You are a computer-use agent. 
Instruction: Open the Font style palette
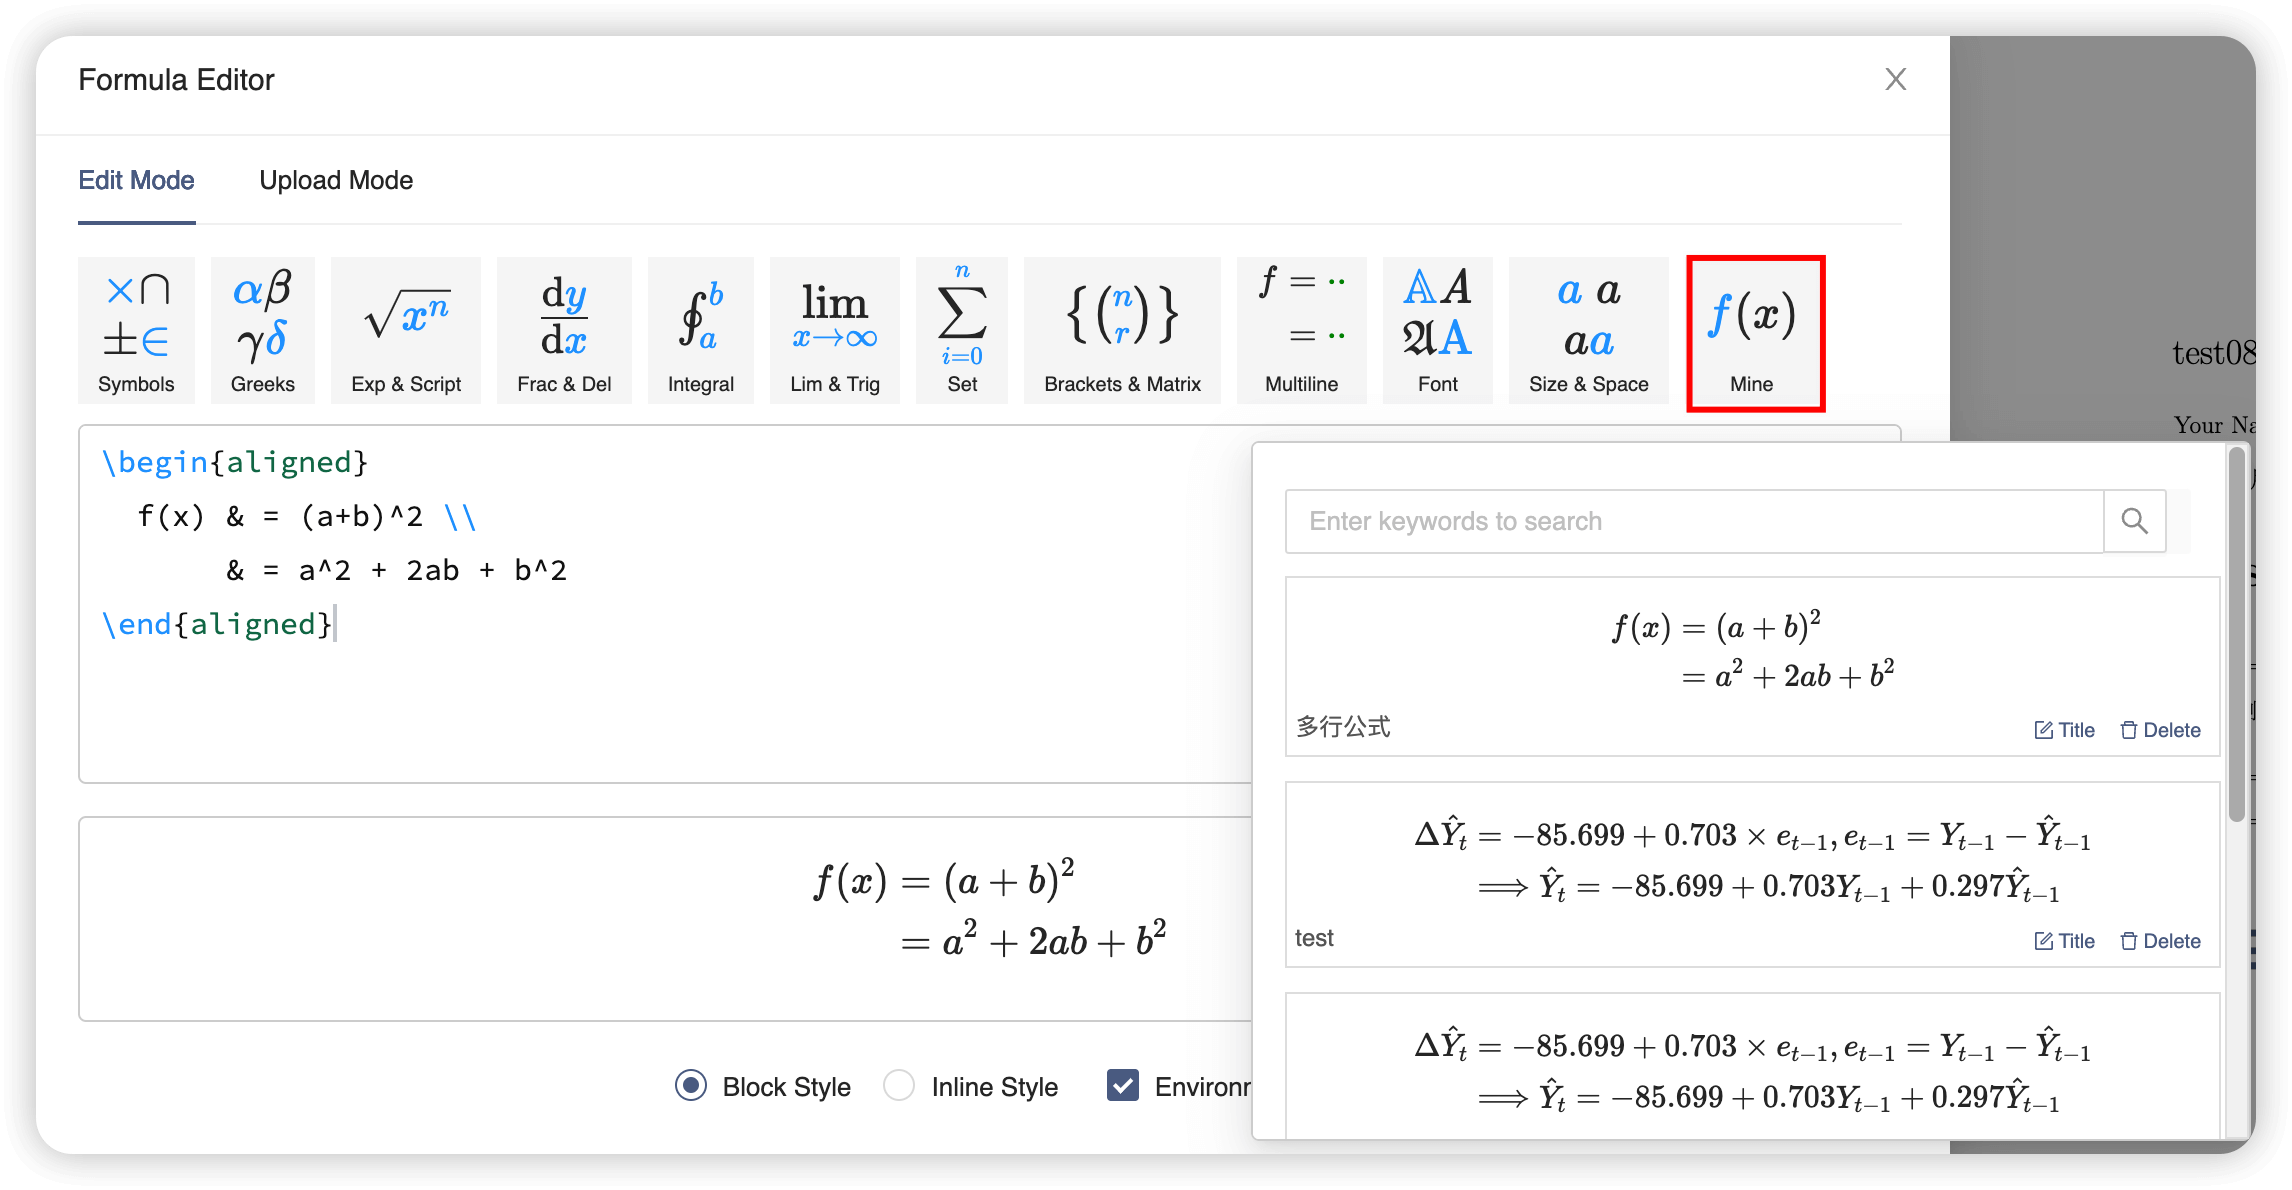(x=1437, y=330)
